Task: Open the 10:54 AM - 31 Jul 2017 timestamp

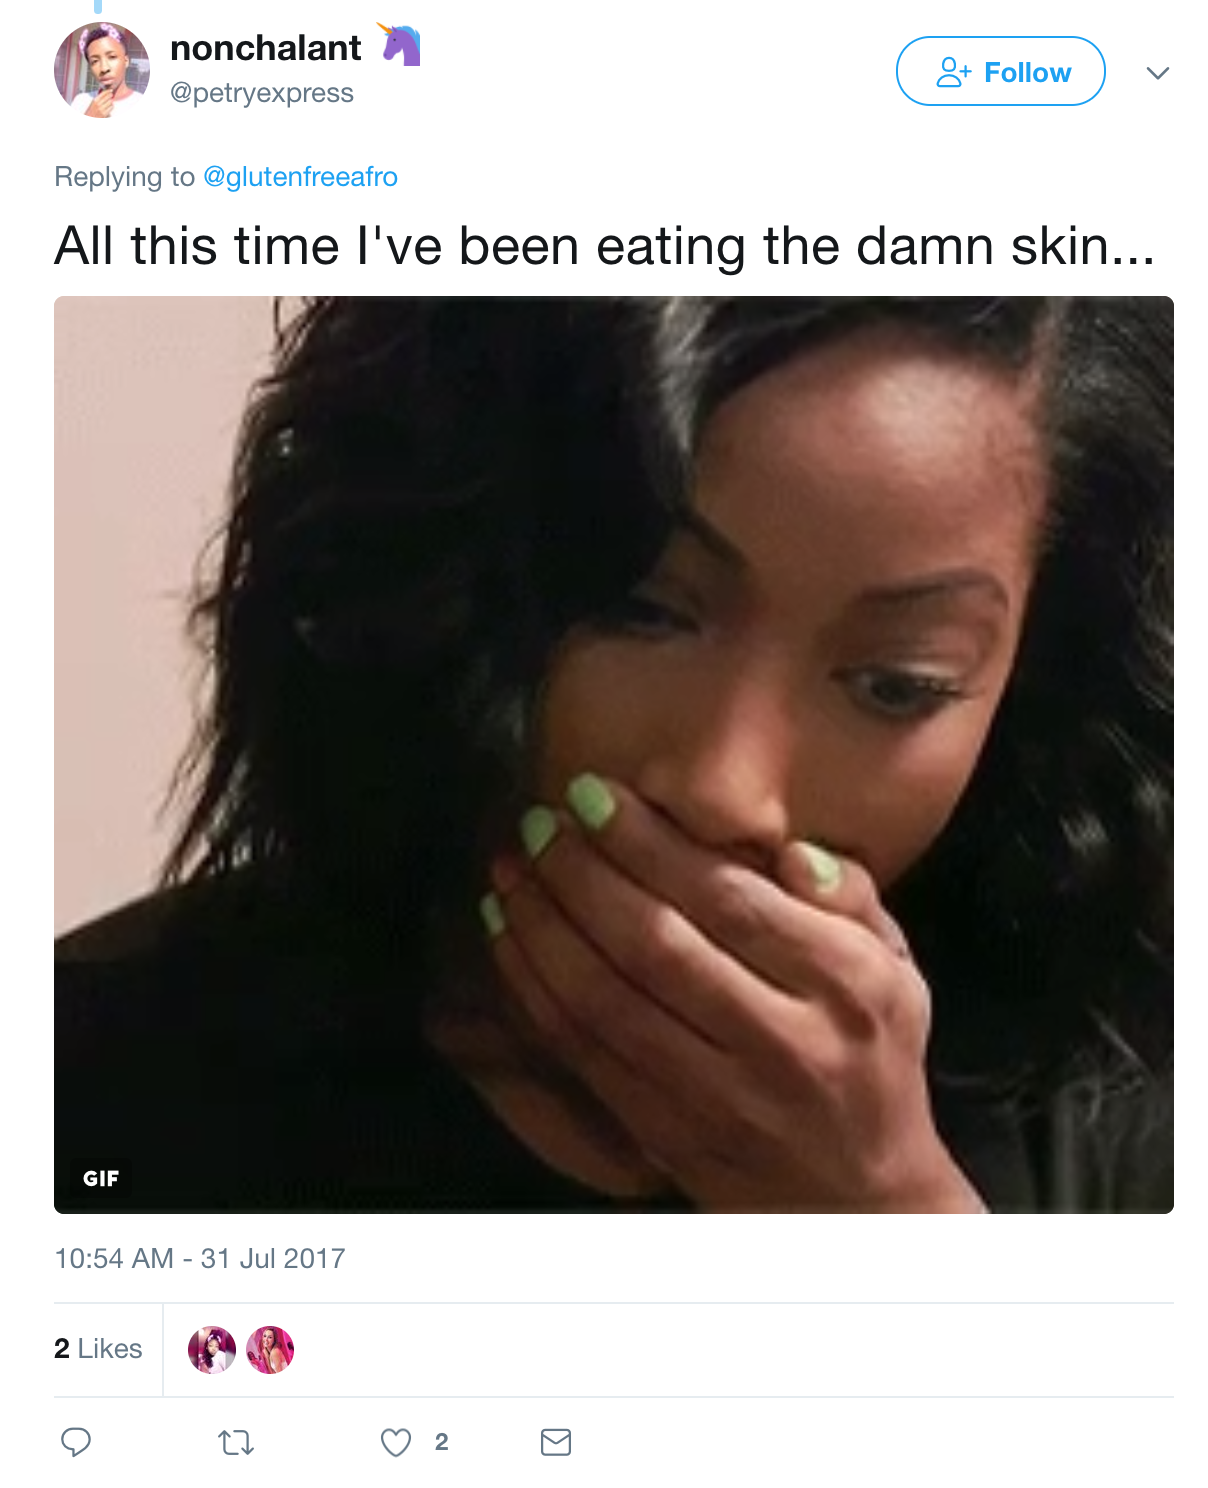Action: coord(200,1258)
